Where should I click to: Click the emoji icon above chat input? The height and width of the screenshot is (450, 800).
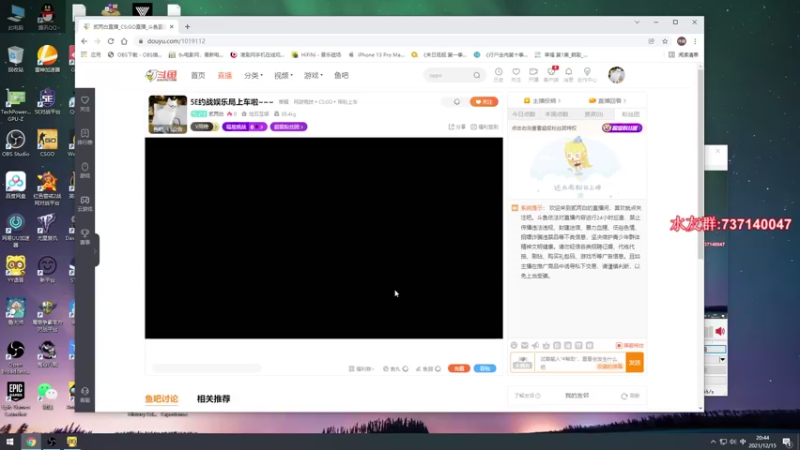coord(514,345)
